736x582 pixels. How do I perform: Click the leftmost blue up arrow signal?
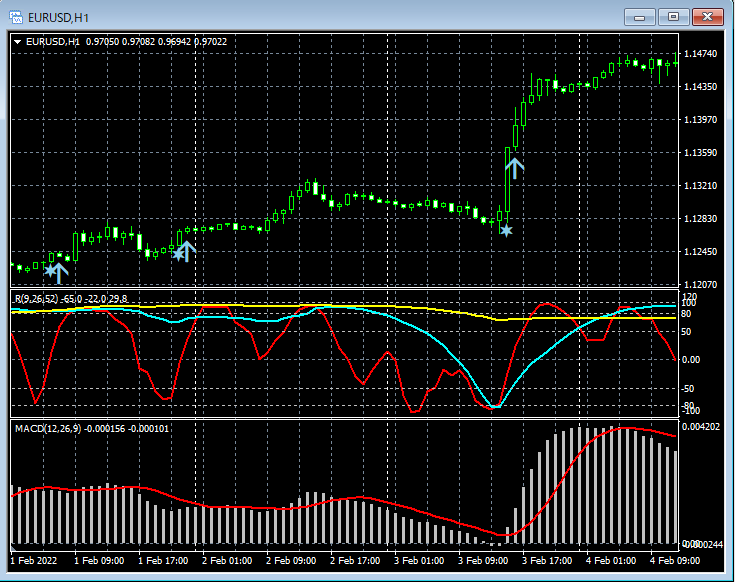tap(58, 270)
